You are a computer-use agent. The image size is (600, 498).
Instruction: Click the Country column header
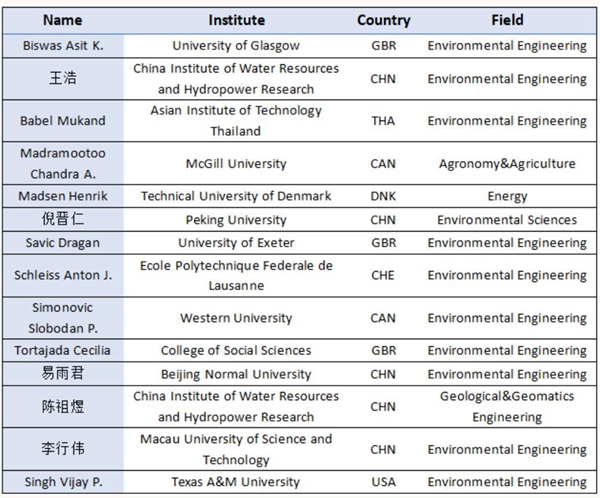(x=383, y=20)
